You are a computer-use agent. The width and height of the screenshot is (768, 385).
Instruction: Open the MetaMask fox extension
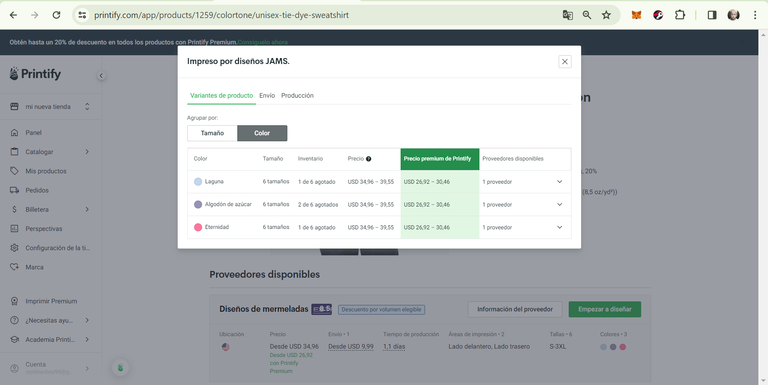636,15
